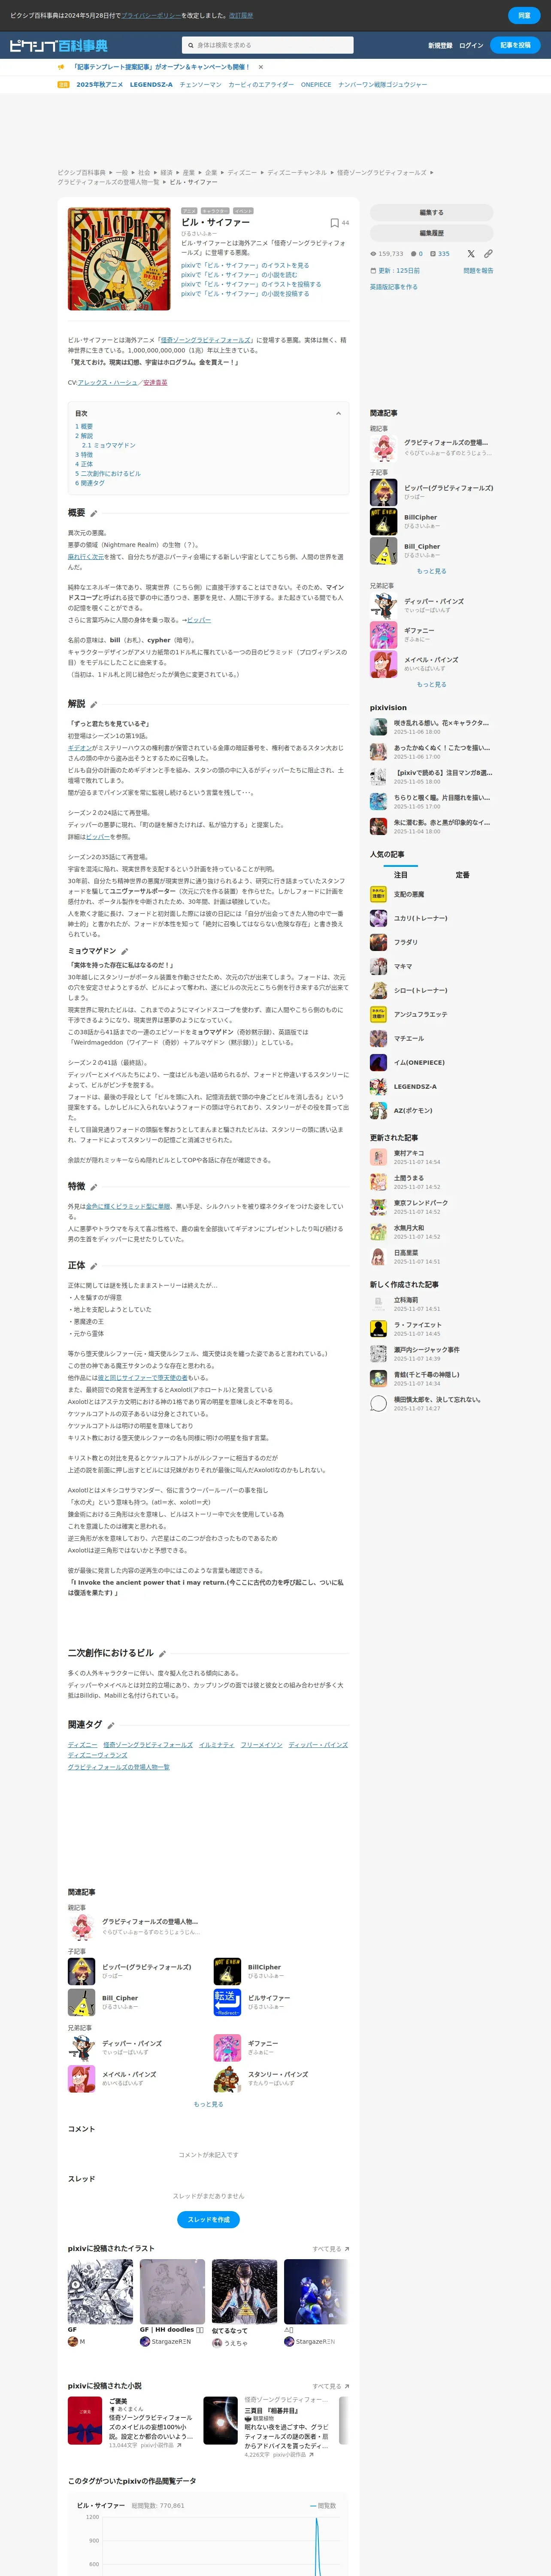Image resolution: width=551 pixels, height=2576 pixels.
Task: Open the blue 転送 redirect icon for ビルサイファー
Action: coord(227,2002)
